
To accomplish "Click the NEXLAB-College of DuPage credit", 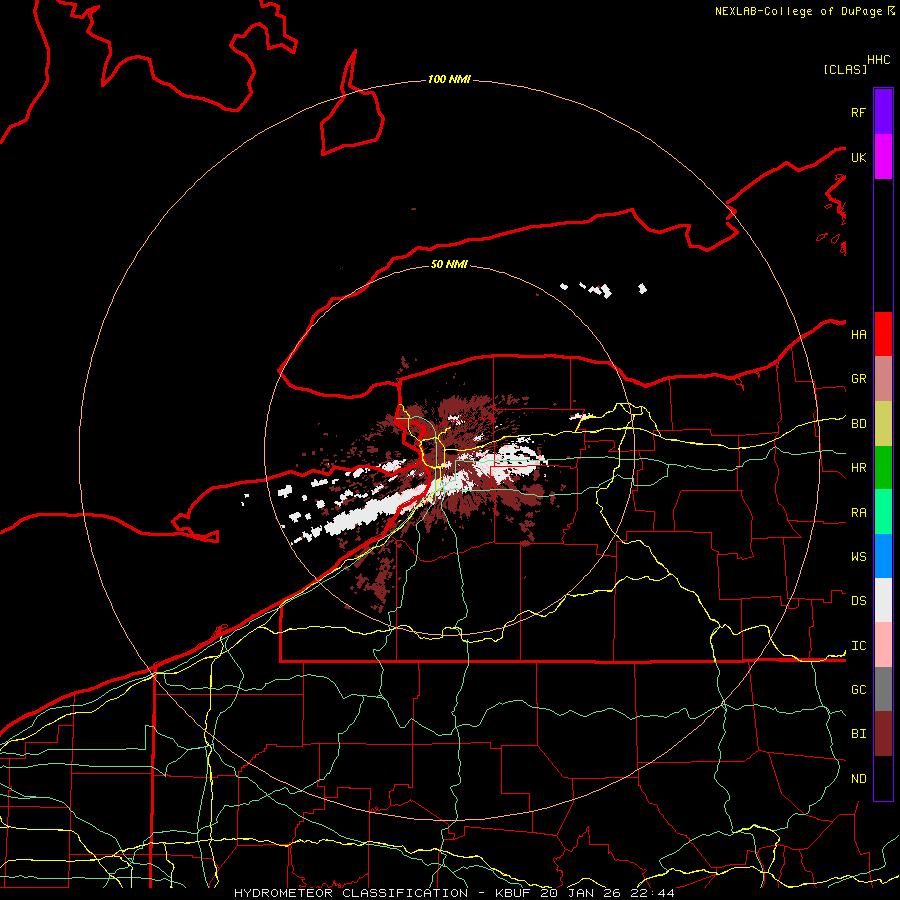I will click(x=799, y=11).
